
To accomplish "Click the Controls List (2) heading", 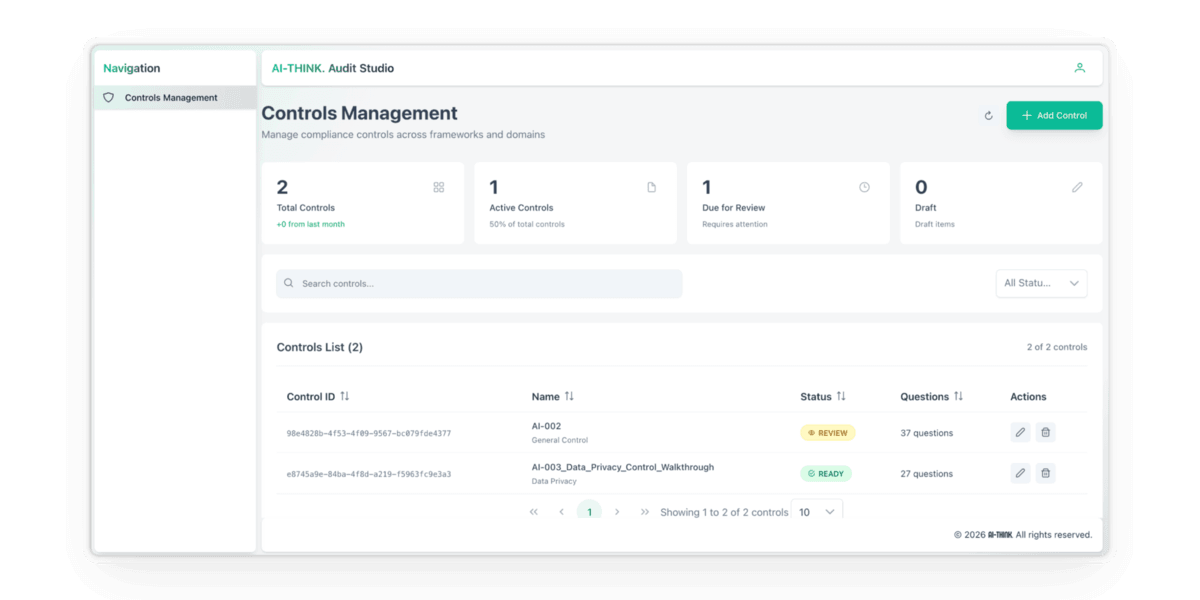I will 320,347.
